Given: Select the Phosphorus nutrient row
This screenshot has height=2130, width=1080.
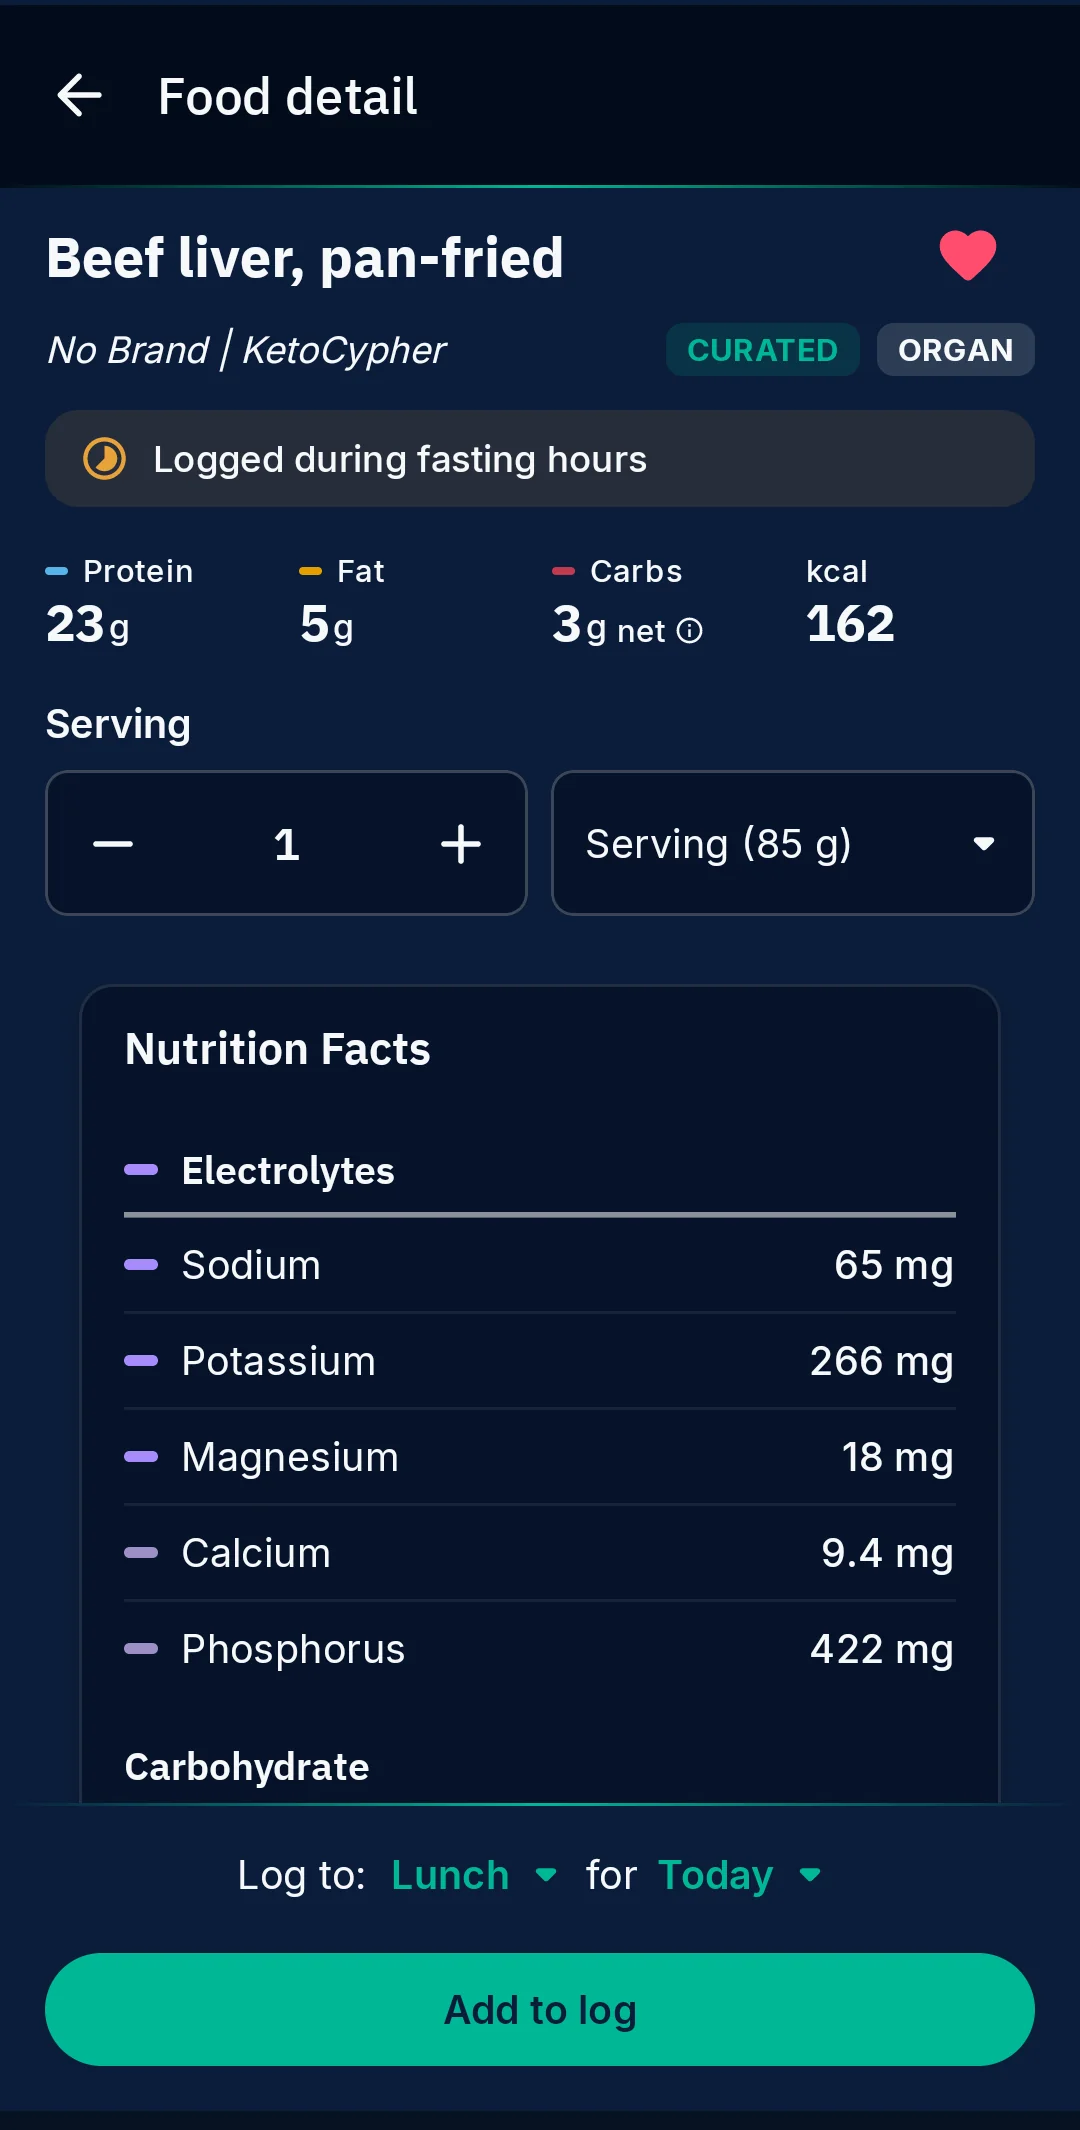Looking at the screenshot, I should click(x=540, y=1649).
